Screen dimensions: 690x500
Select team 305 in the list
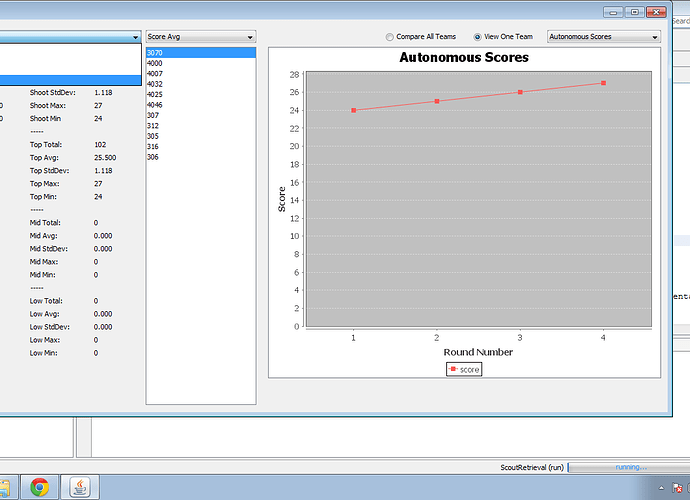tap(201, 136)
